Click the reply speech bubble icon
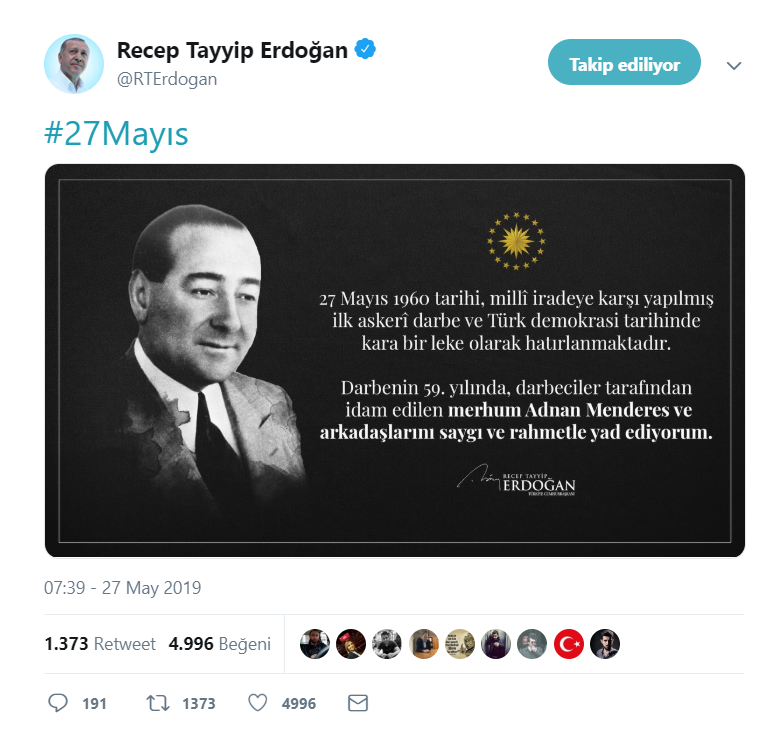The image size is (782, 734). click(x=58, y=703)
